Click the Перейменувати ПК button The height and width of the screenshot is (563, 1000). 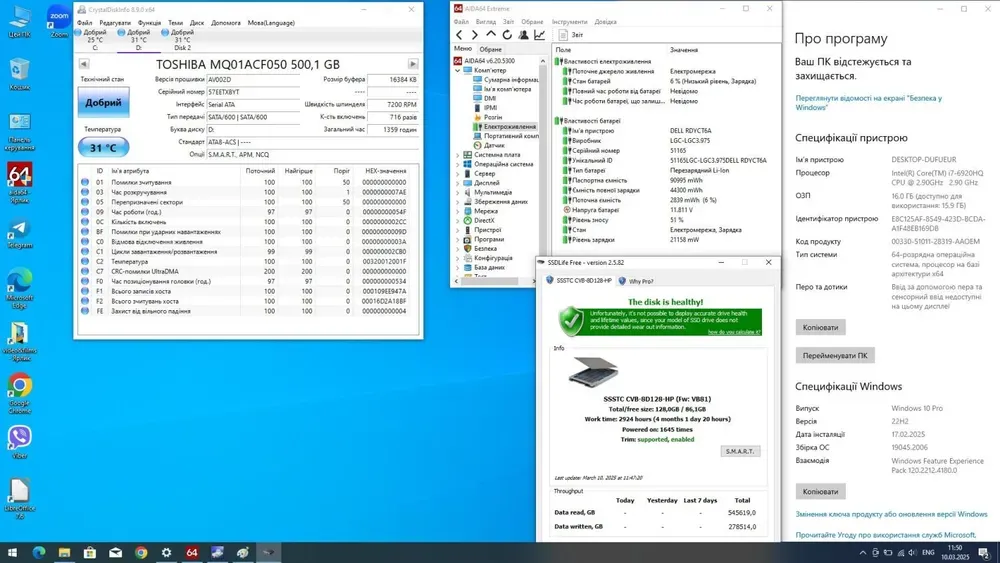834,355
